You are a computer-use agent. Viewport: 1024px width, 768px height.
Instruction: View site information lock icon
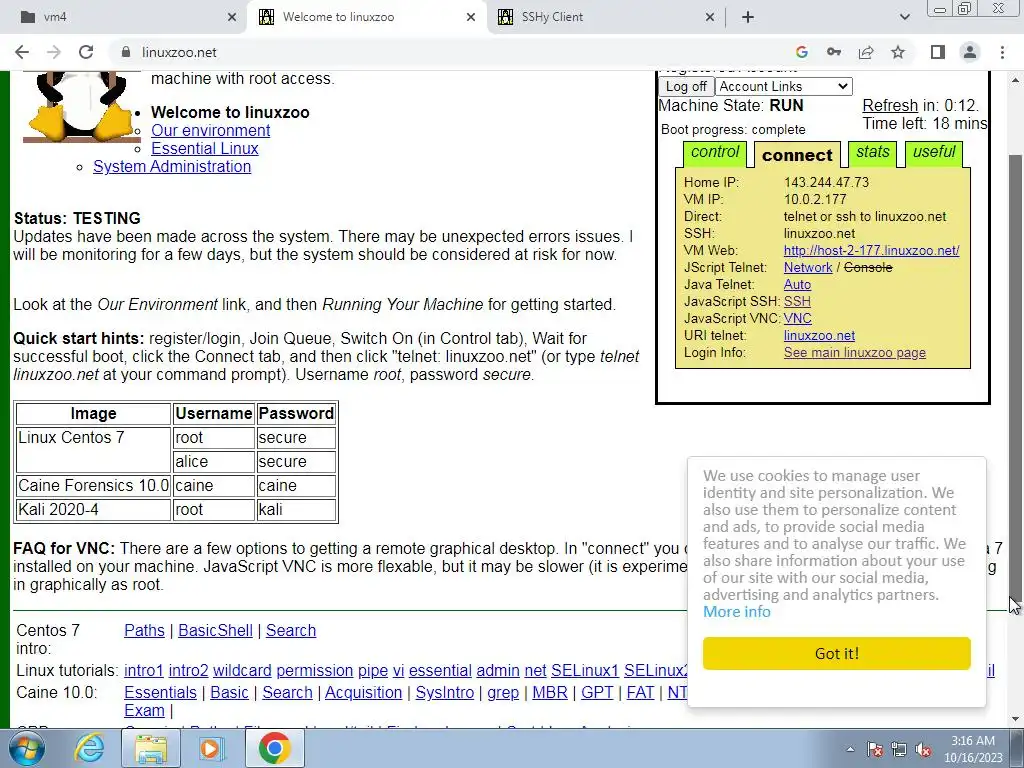[x=126, y=52]
